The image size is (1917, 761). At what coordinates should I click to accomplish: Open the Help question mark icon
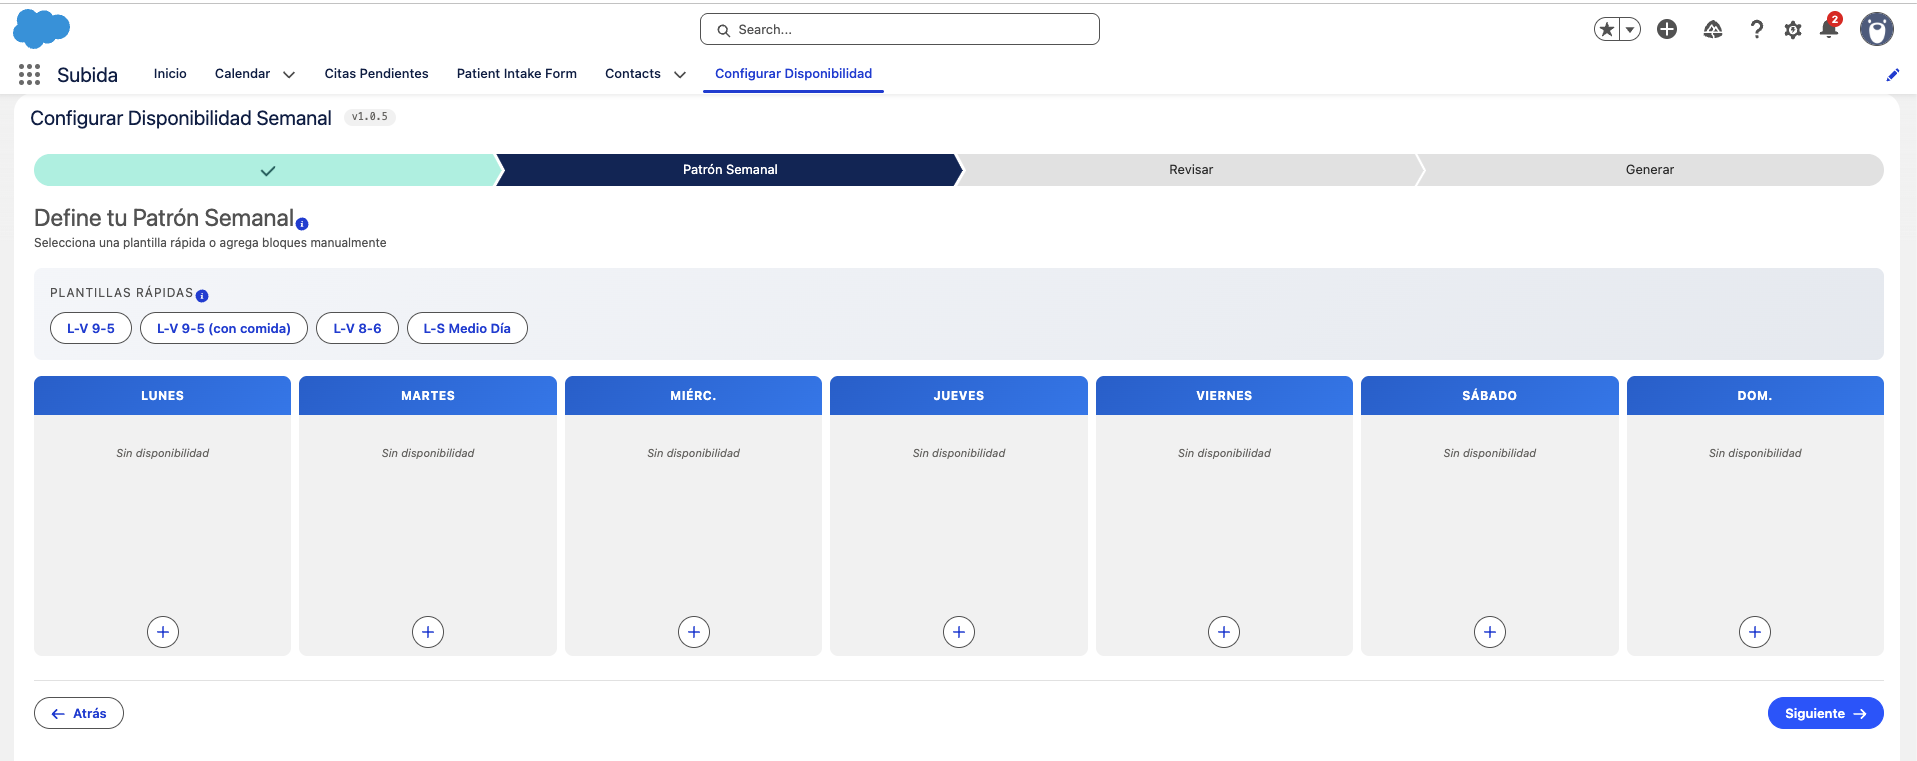1756,30
